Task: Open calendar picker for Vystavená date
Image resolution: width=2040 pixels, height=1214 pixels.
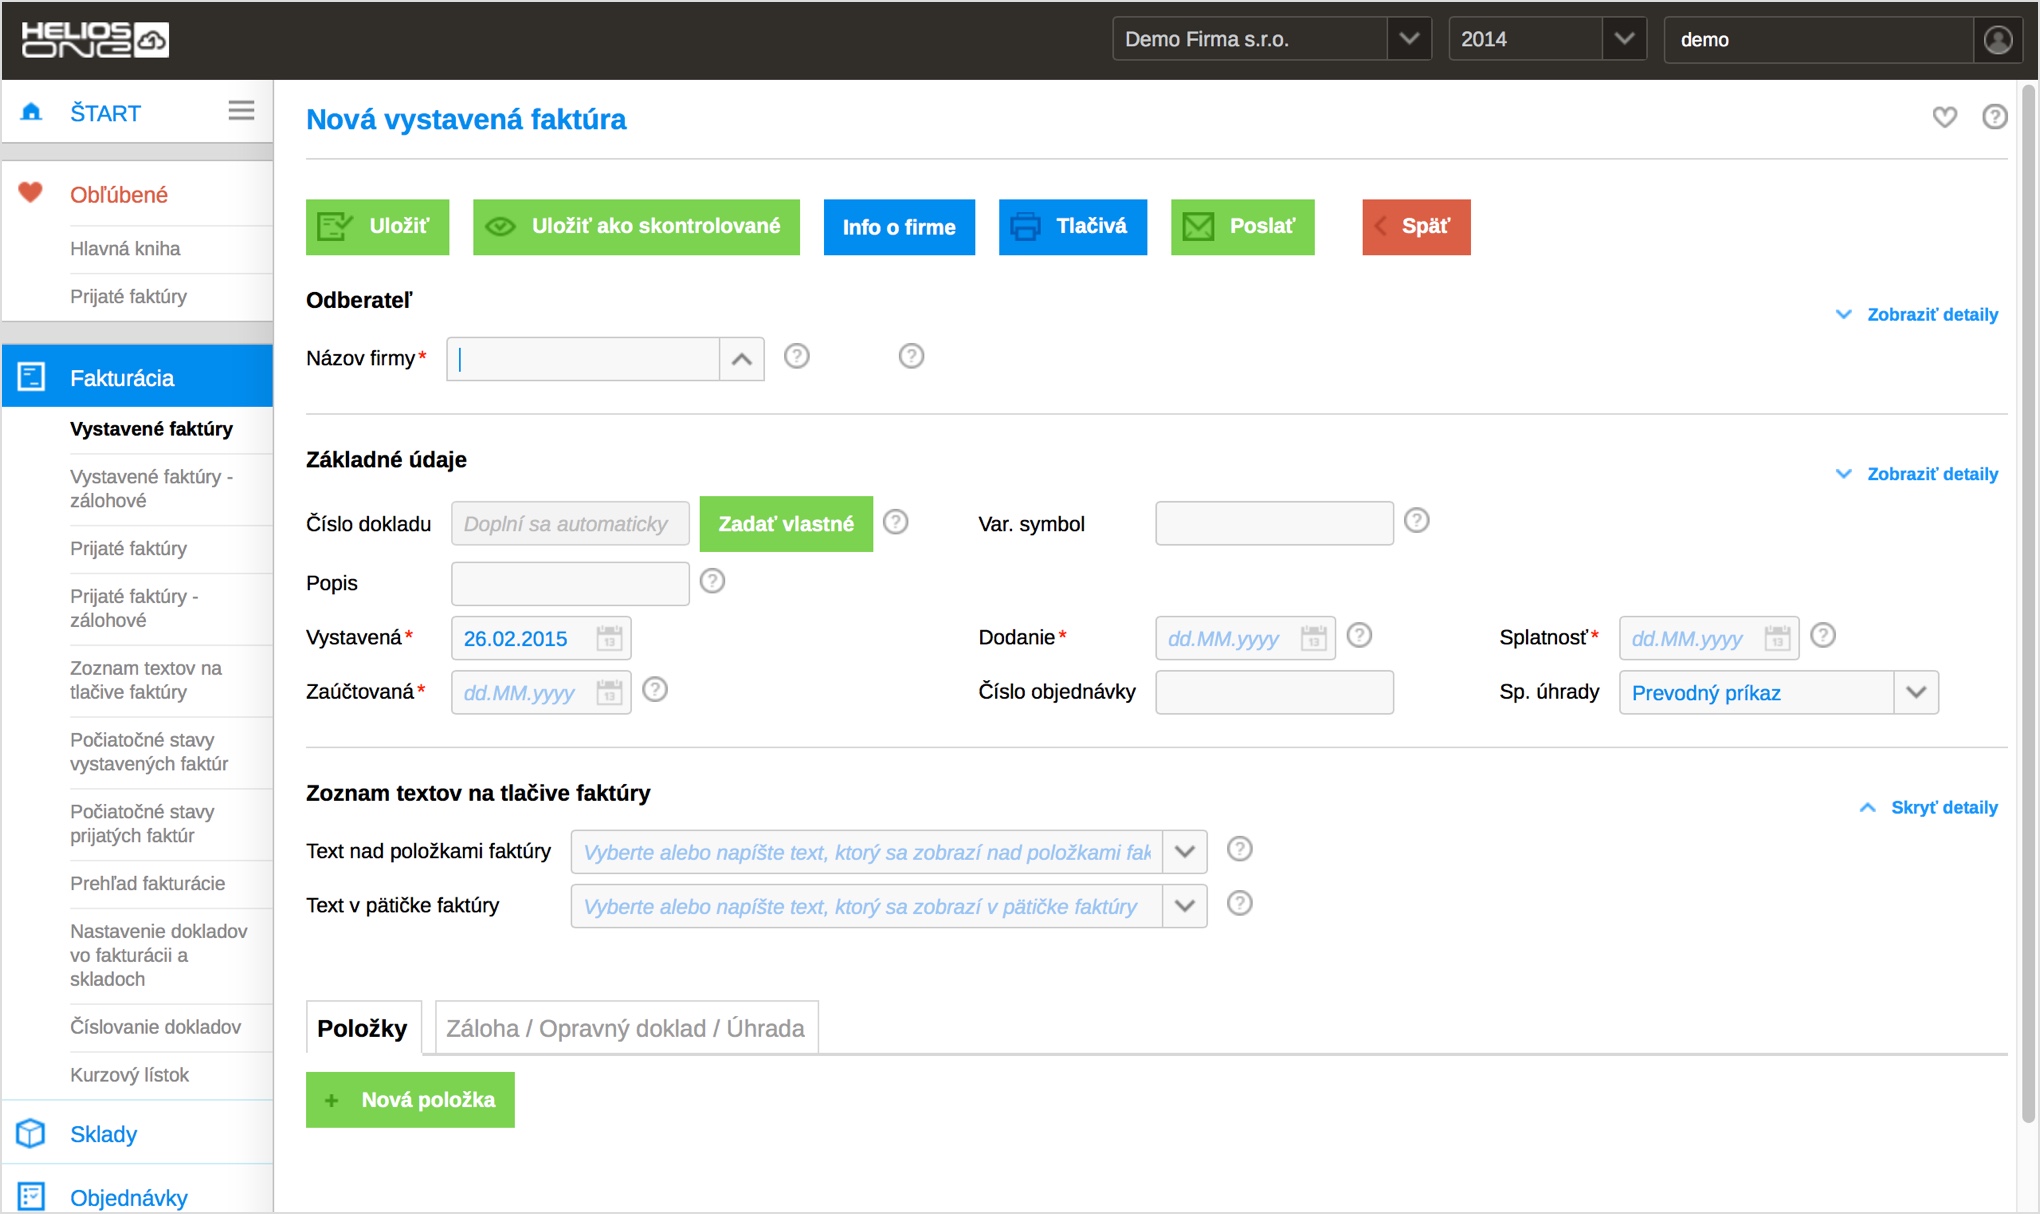Action: pos(609,638)
